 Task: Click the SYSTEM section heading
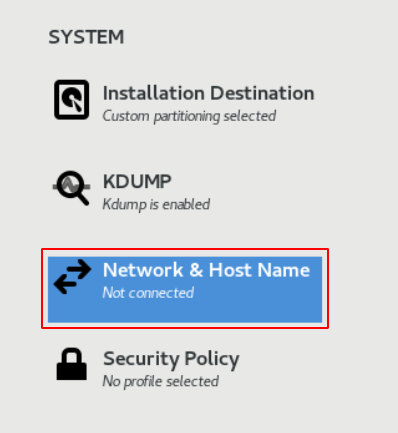tap(86, 37)
